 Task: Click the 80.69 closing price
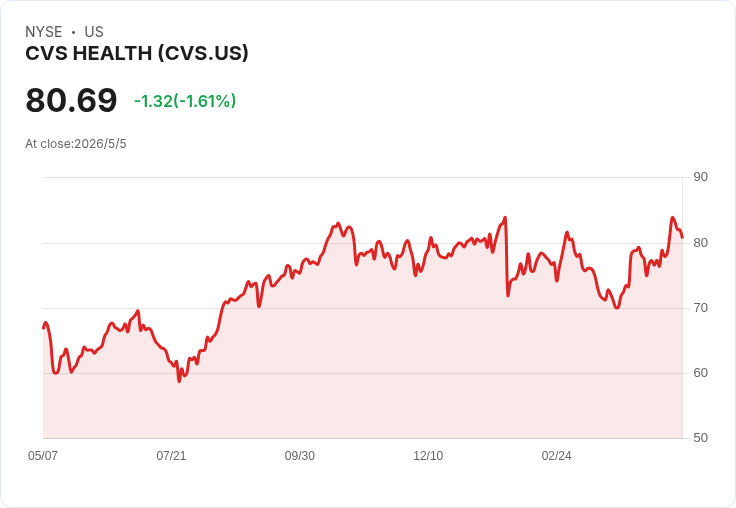(x=71, y=100)
